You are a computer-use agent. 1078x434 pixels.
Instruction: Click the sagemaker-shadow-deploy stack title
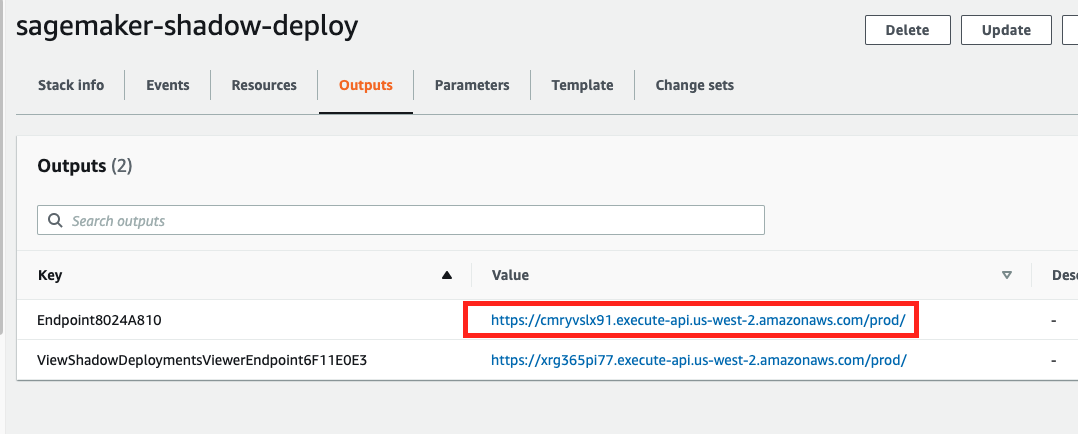pyautogui.click(x=187, y=27)
